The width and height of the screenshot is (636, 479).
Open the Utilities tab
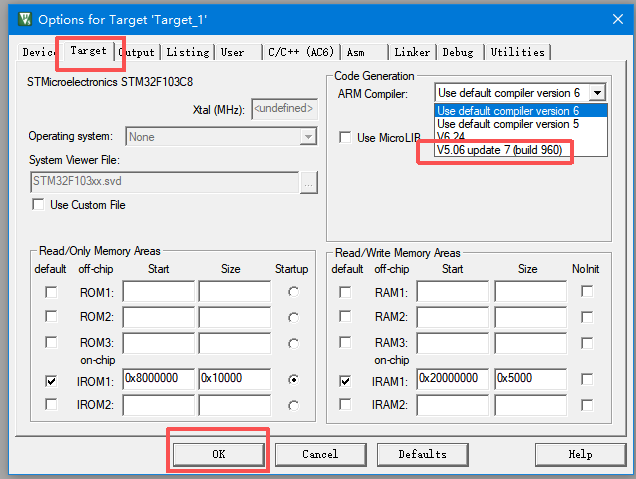click(x=518, y=52)
